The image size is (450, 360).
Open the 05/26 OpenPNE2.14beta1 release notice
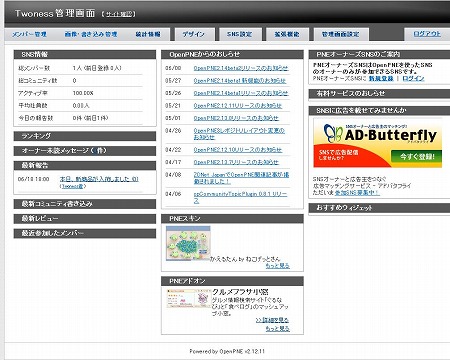241,93
